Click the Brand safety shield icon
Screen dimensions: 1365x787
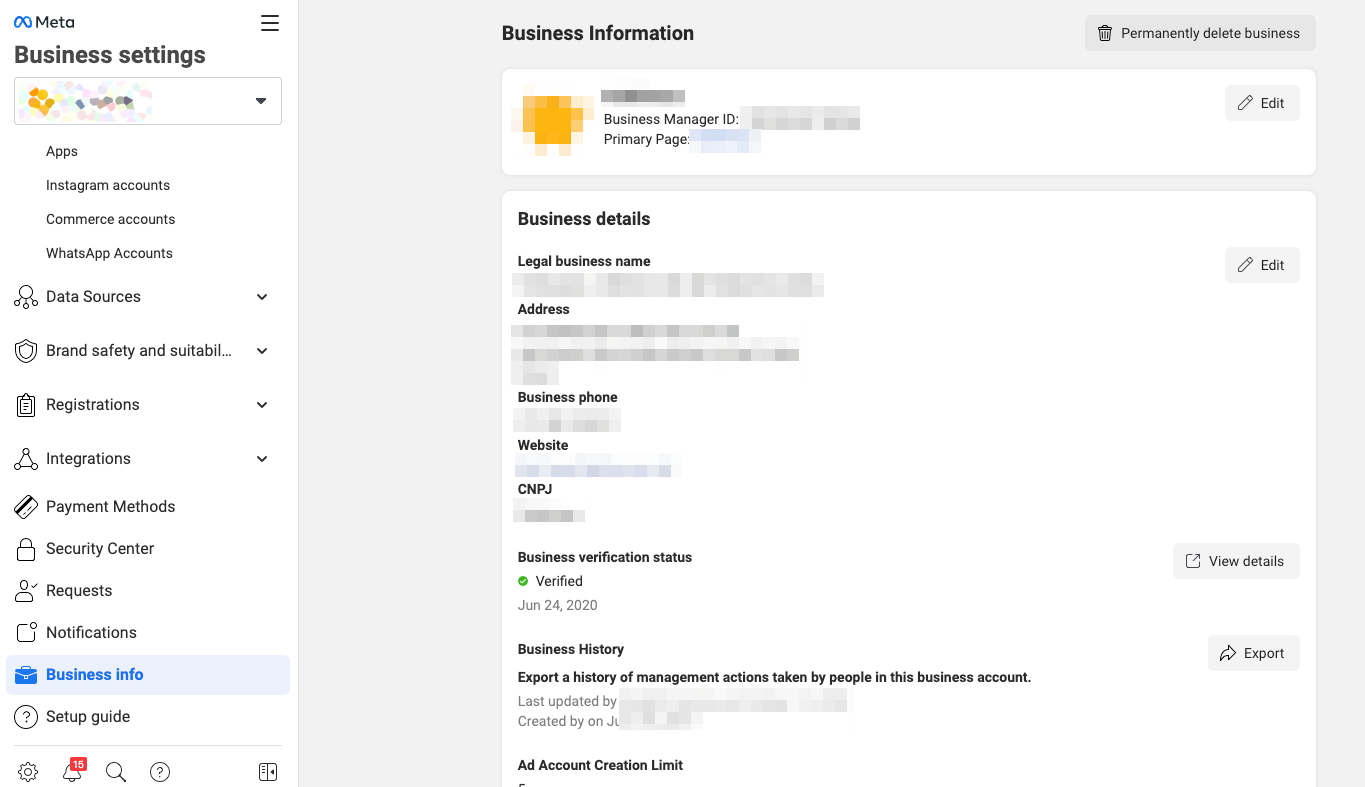[x=26, y=351]
